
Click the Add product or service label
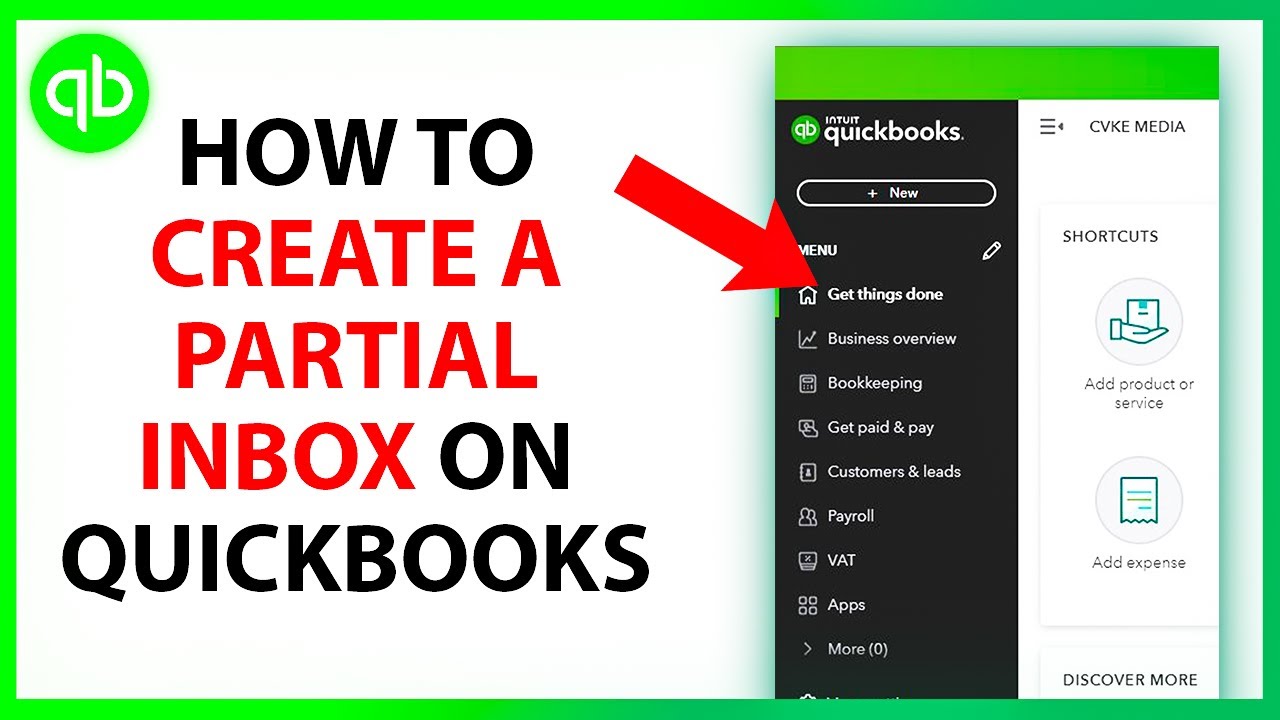tap(1139, 393)
